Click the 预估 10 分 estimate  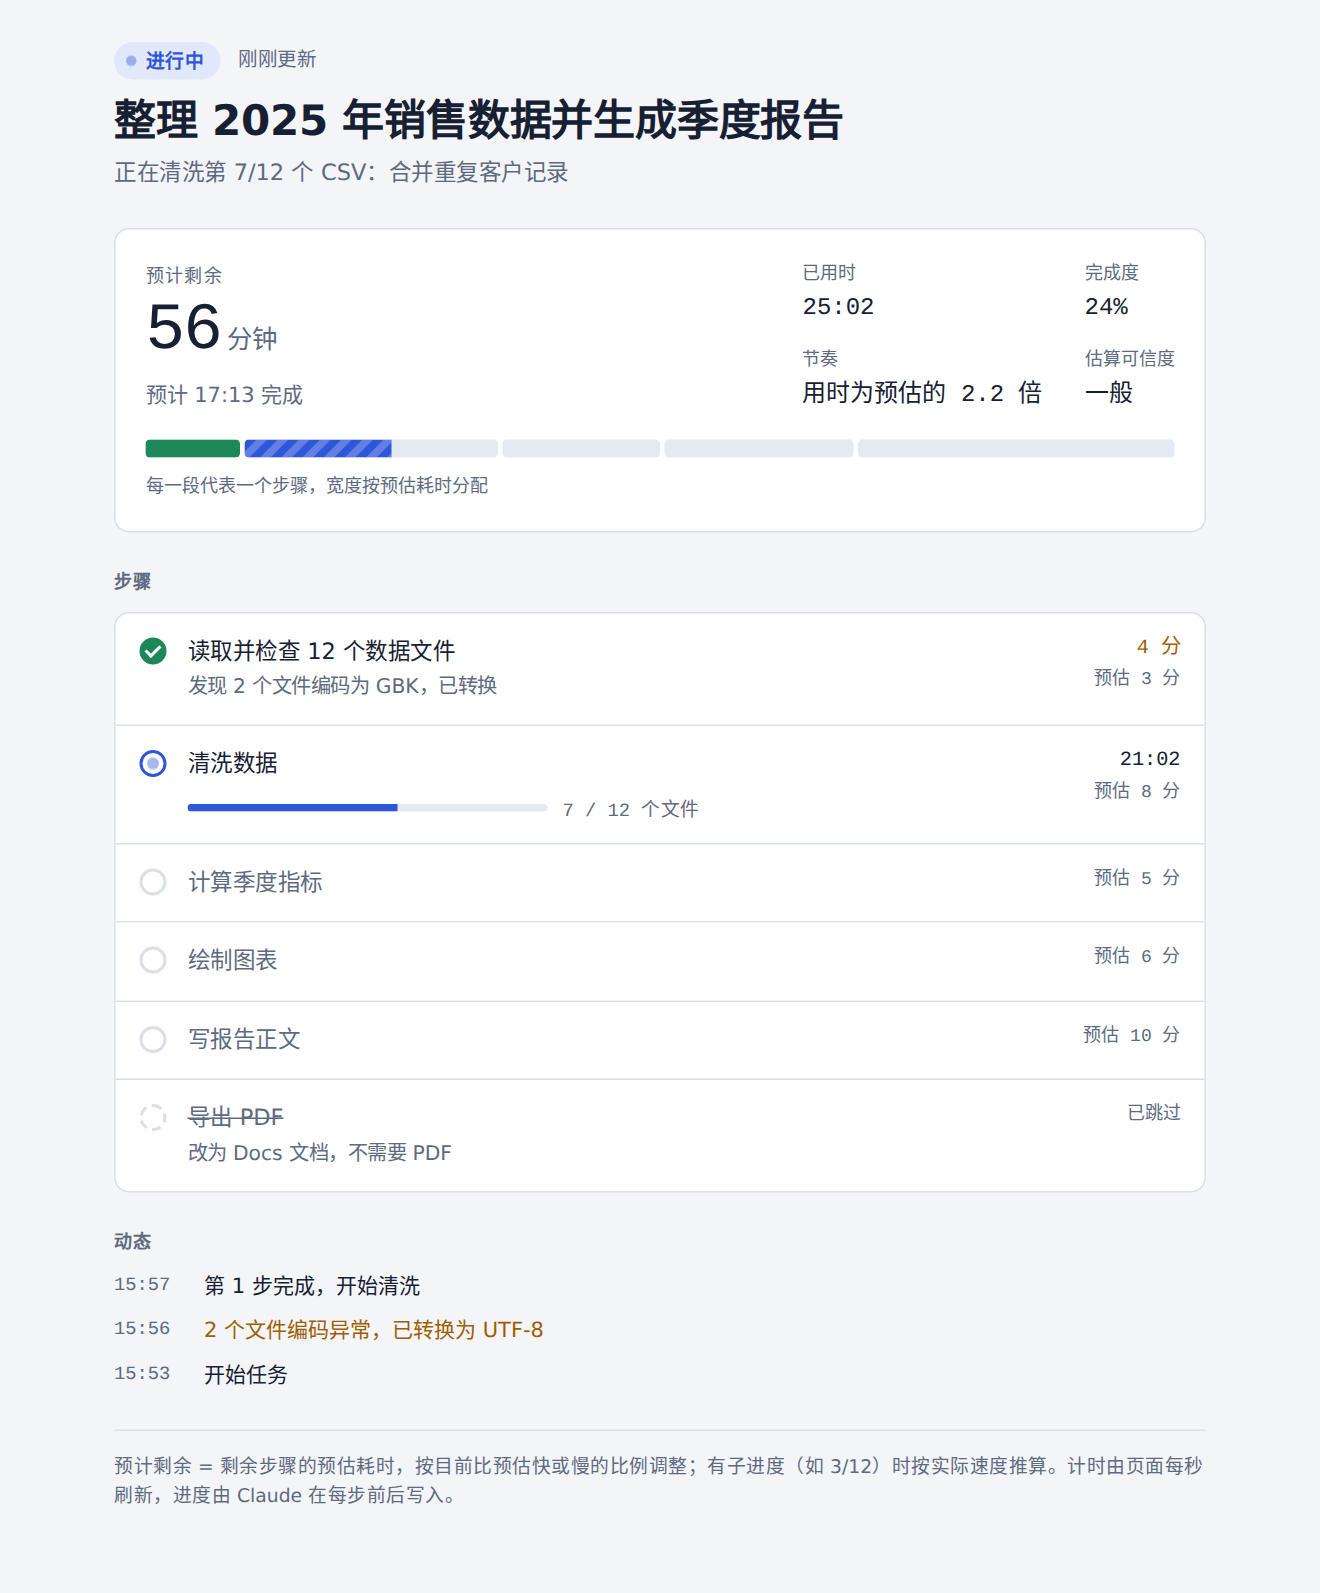1132,1035
